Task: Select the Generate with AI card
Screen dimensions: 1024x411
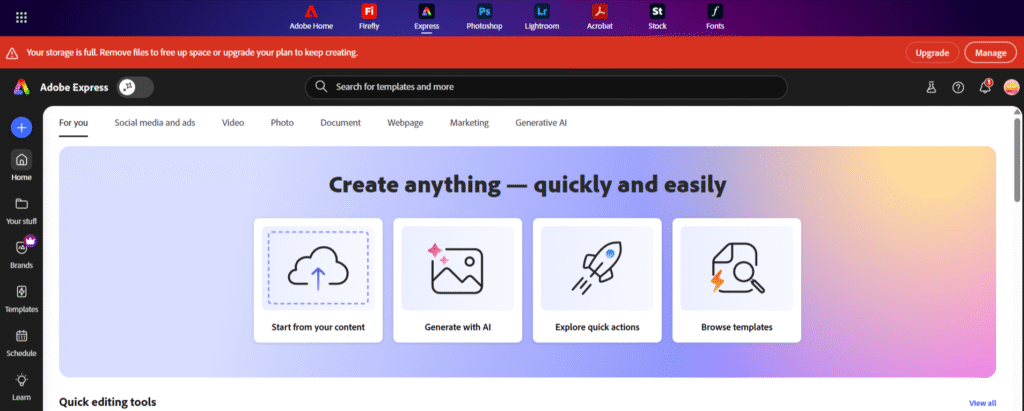Action: coord(457,280)
